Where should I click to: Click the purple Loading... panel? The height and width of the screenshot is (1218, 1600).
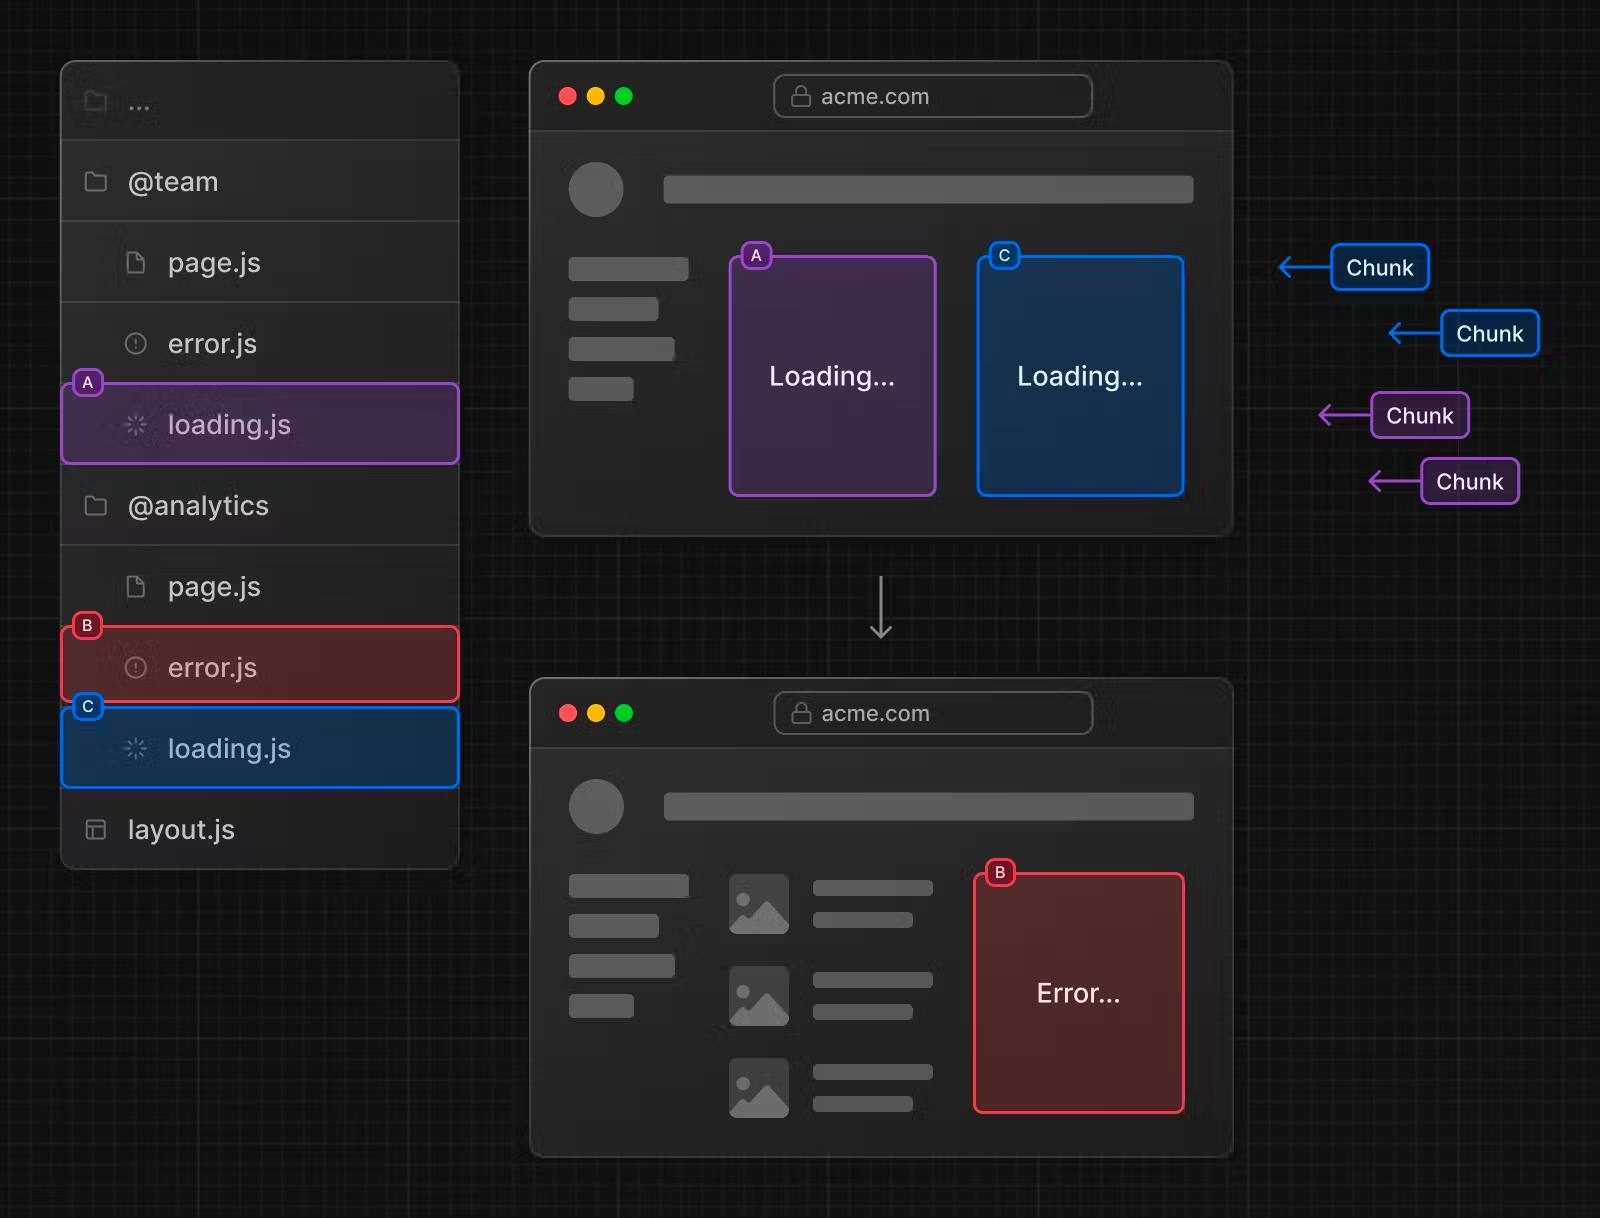(833, 376)
